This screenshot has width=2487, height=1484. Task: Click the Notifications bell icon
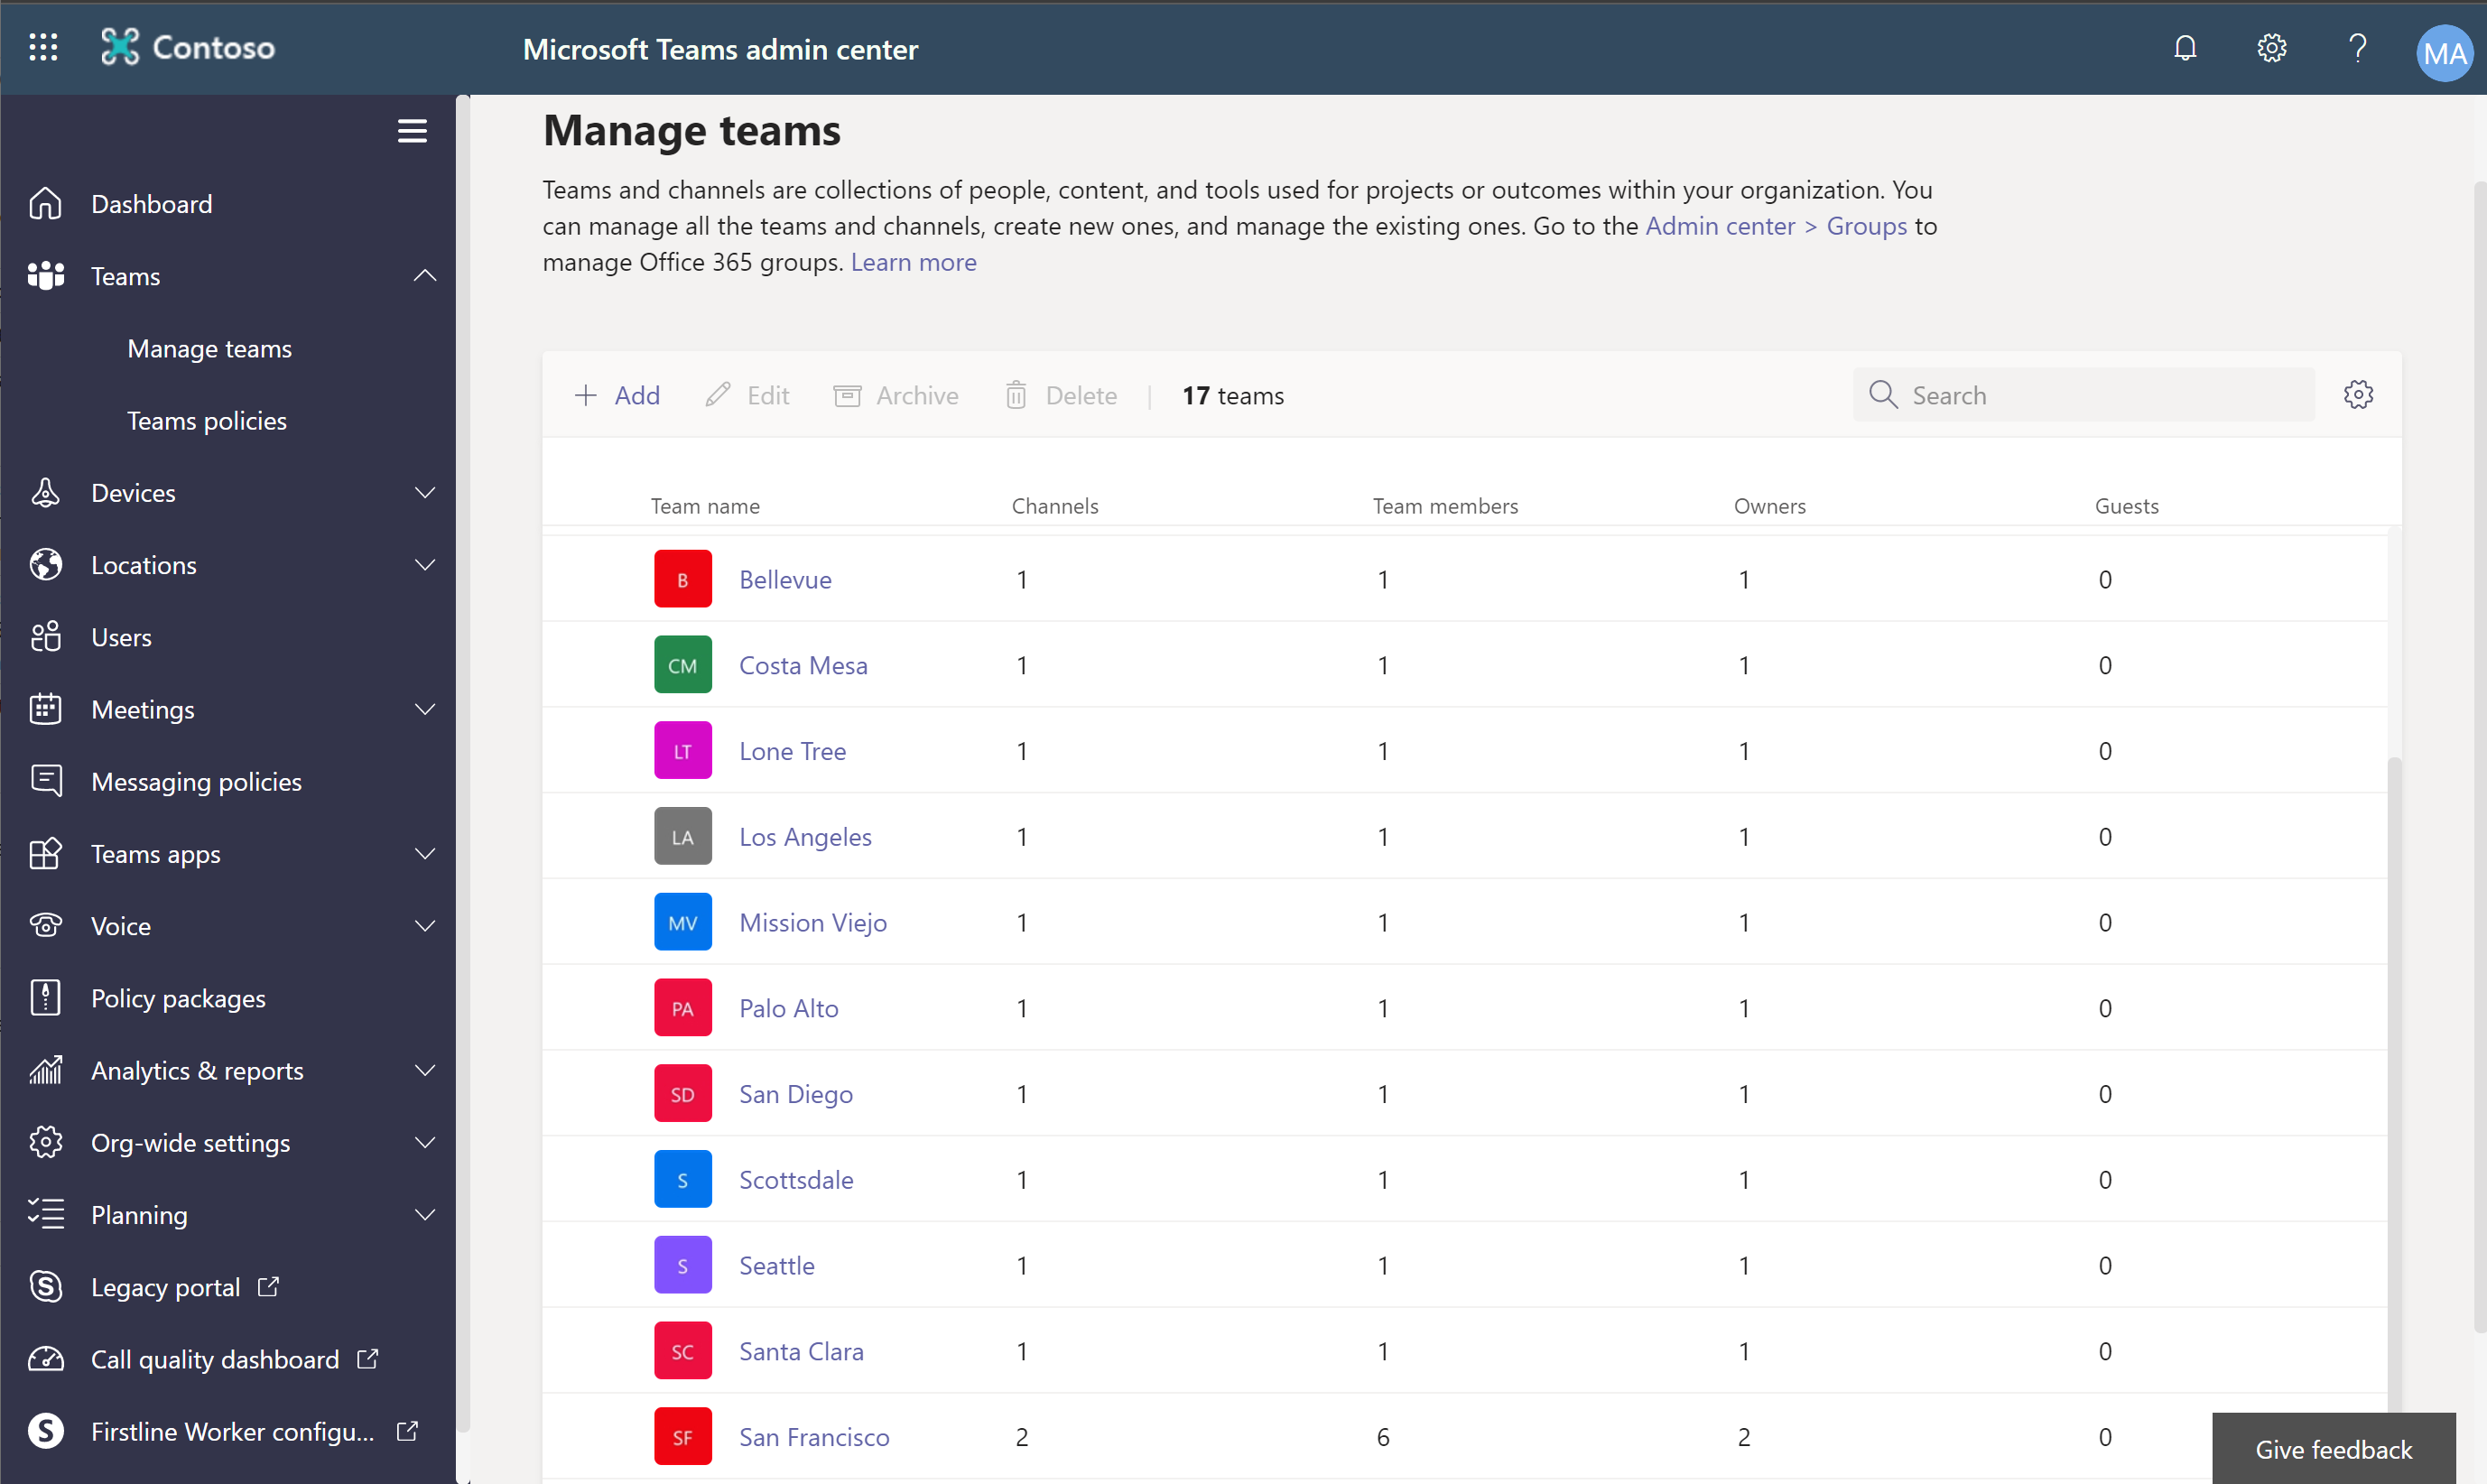tap(2186, 48)
